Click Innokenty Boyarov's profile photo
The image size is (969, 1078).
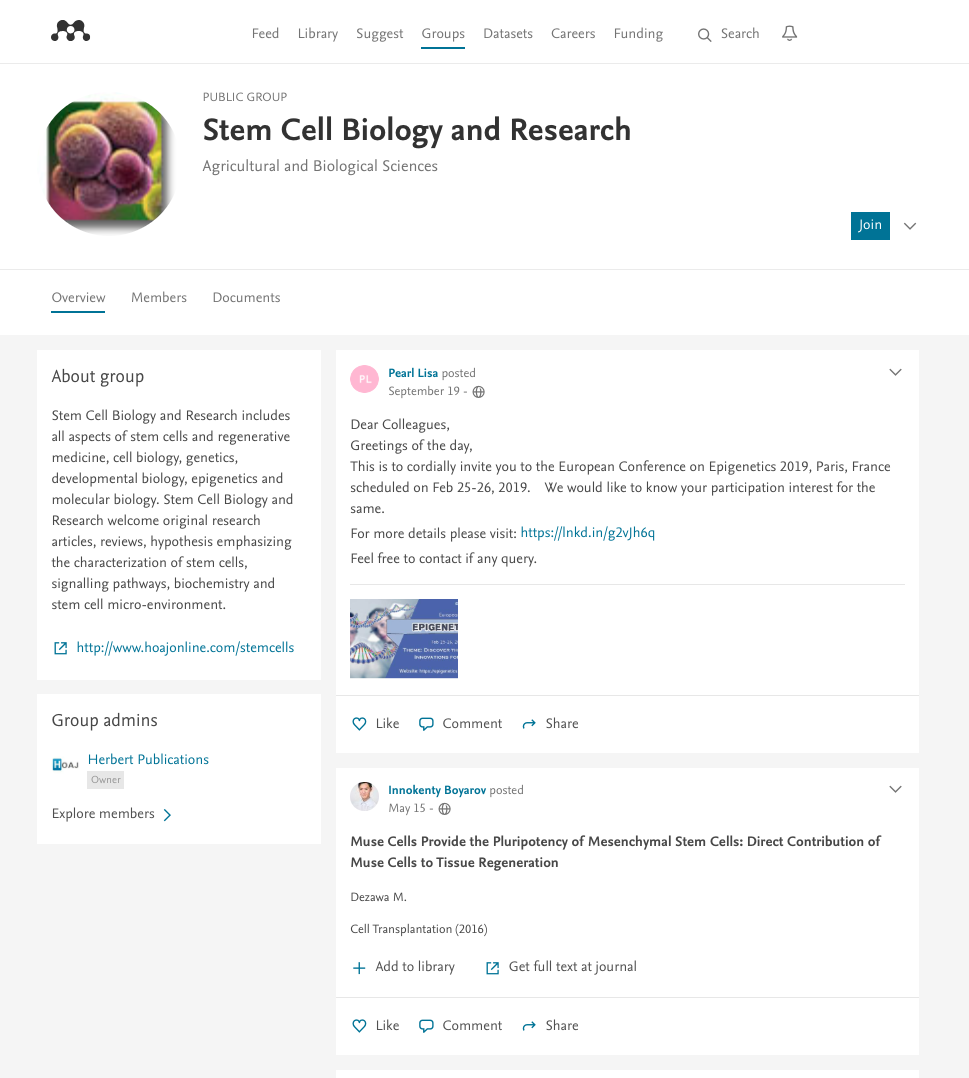pyautogui.click(x=365, y=796)
